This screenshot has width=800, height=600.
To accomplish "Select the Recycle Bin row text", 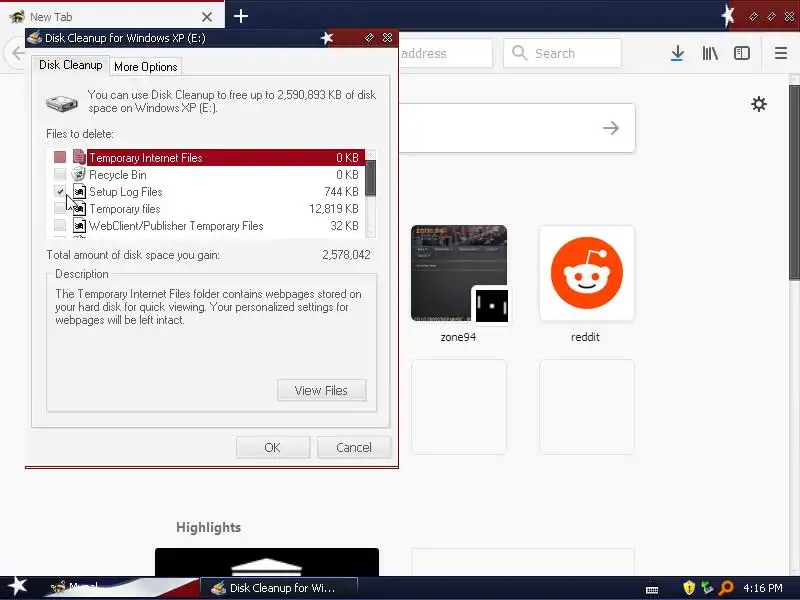I will click(118, 174).
